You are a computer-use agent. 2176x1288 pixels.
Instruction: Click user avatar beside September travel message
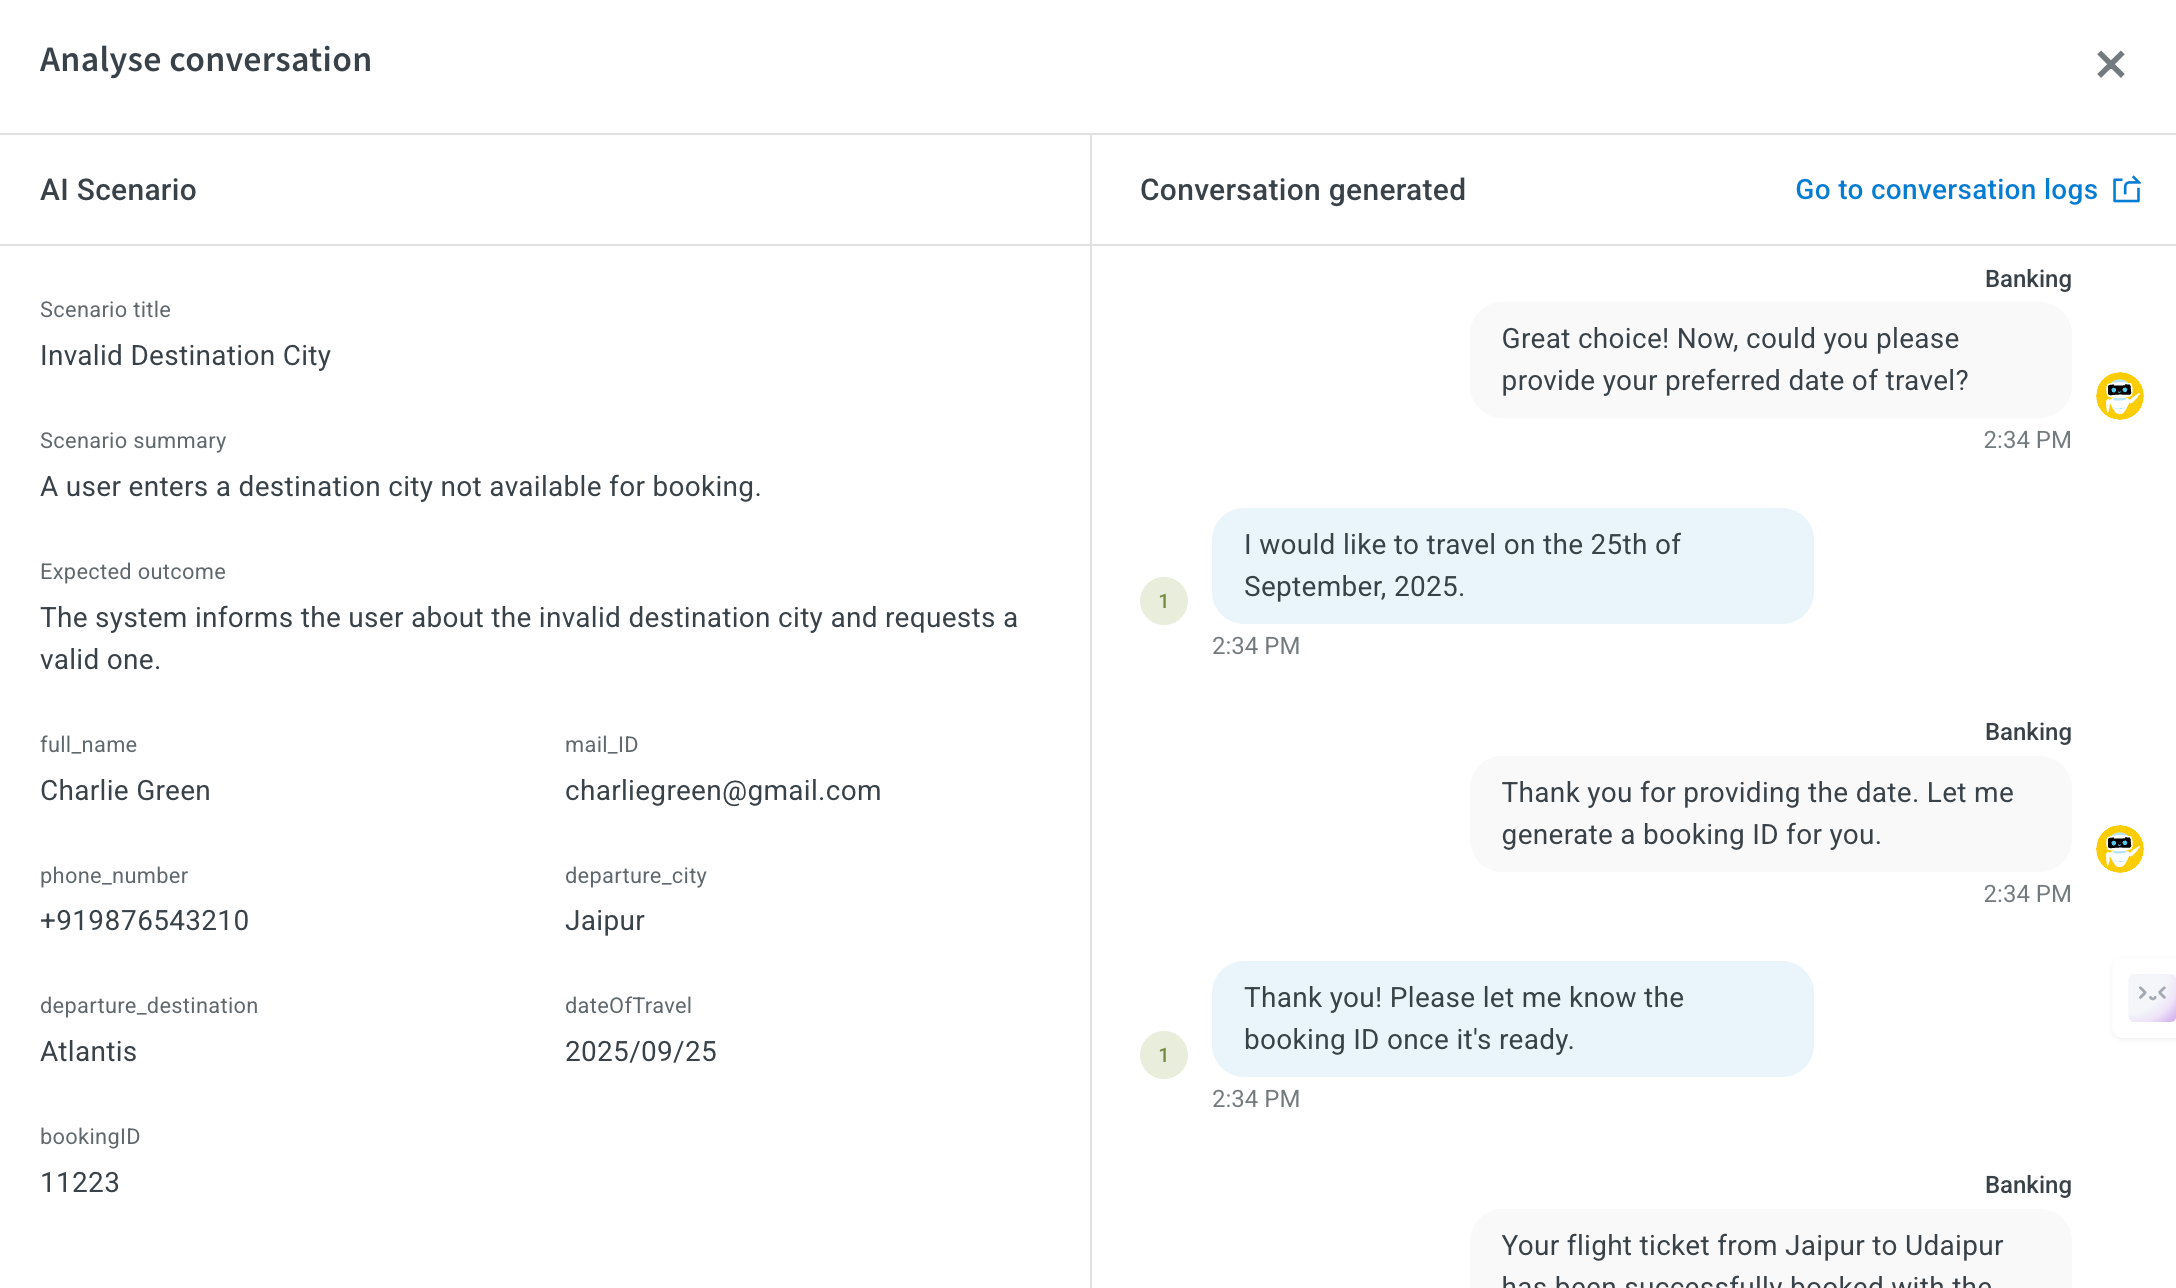tap(1163, 601)
